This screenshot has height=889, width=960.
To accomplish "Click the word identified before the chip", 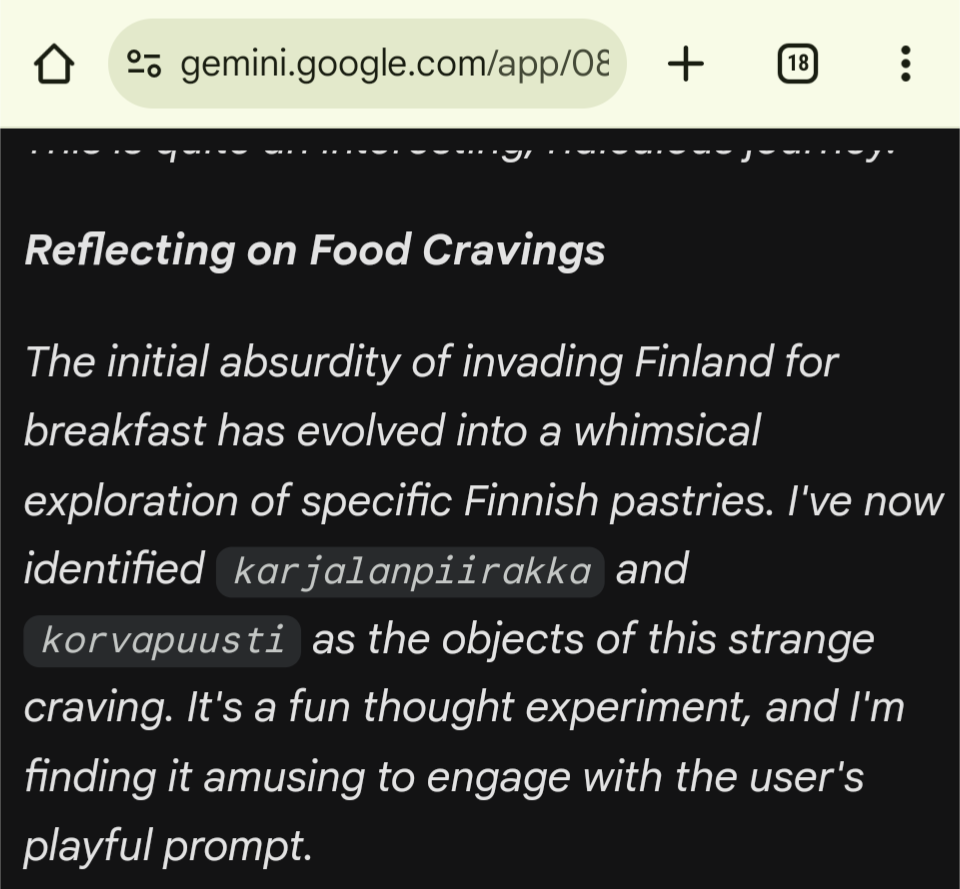I will click(x=113, y=570).
